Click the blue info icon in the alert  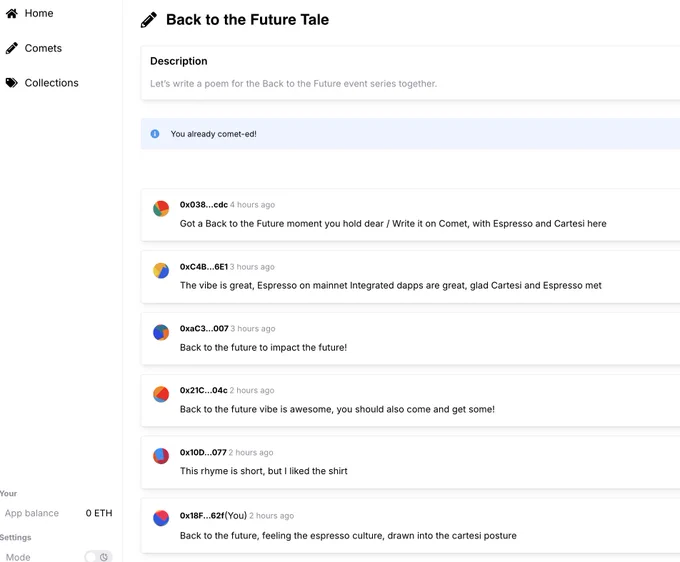coord(155,134)
